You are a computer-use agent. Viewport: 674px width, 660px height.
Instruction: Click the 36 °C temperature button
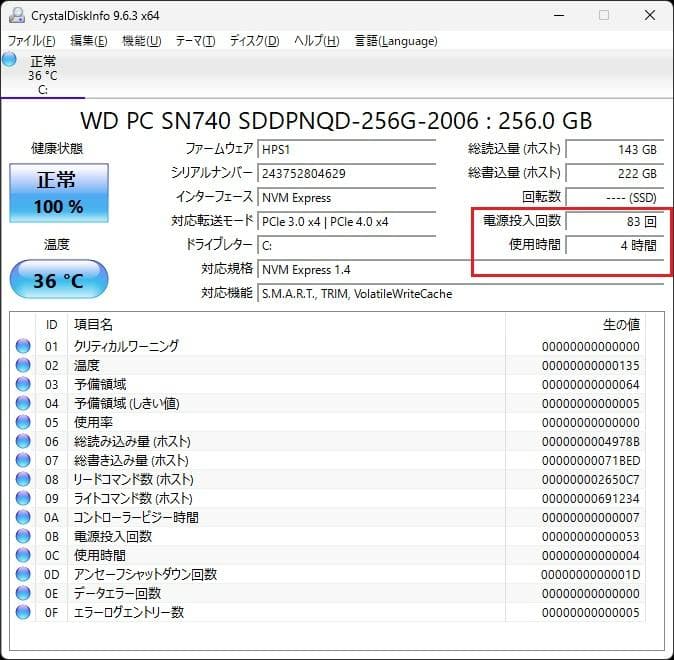[x=59, y=279]
